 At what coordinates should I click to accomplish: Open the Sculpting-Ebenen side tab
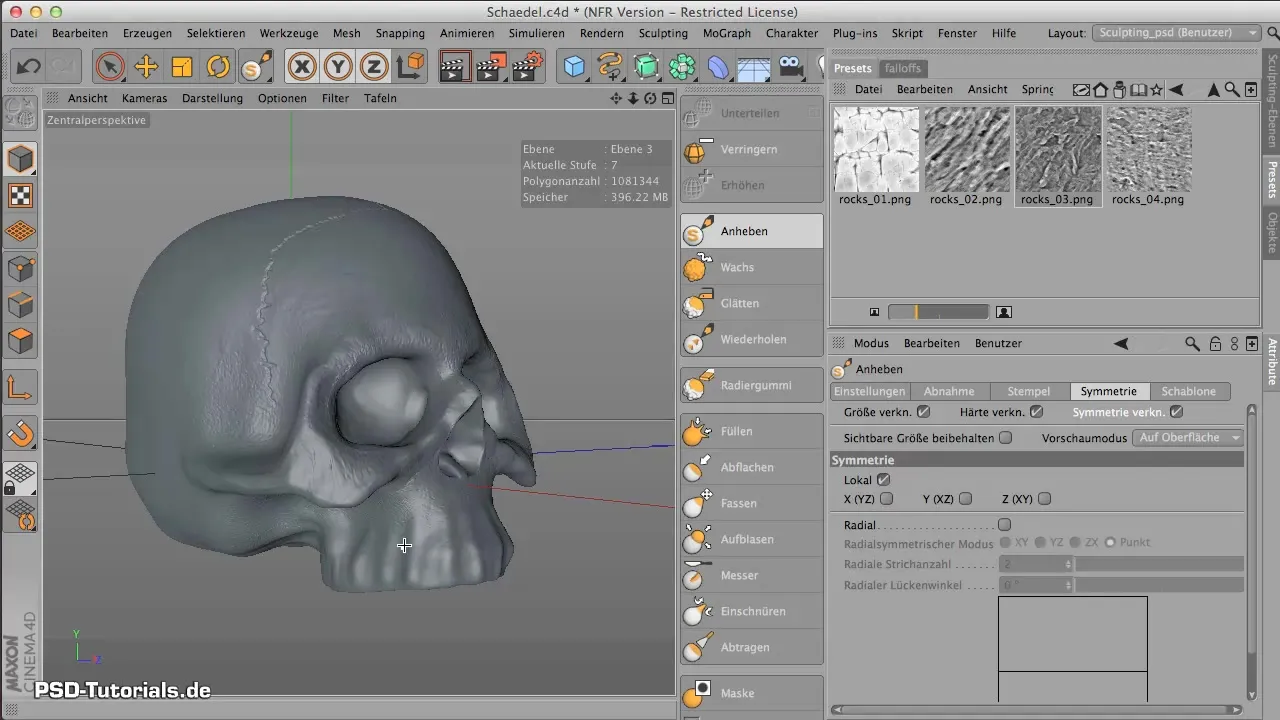point(1272,100)
